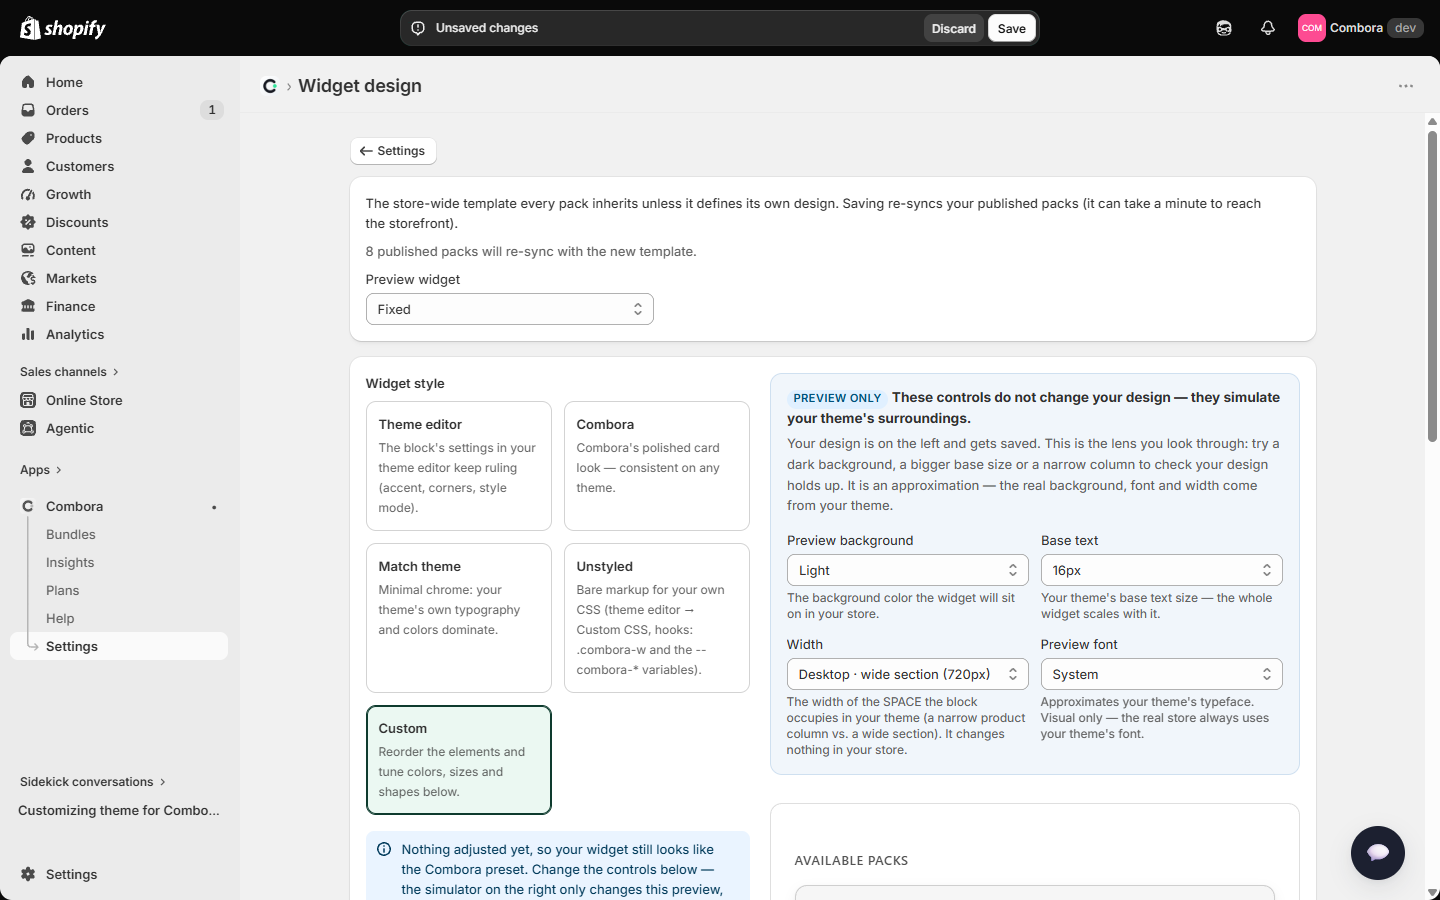
Task: Expand the Apps section
Action: pos(41,470)
